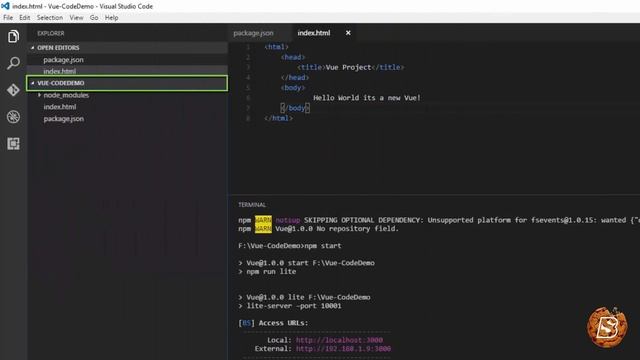Open the Edit menu
This screenshot has height=360, width=640.
[24, 18]
